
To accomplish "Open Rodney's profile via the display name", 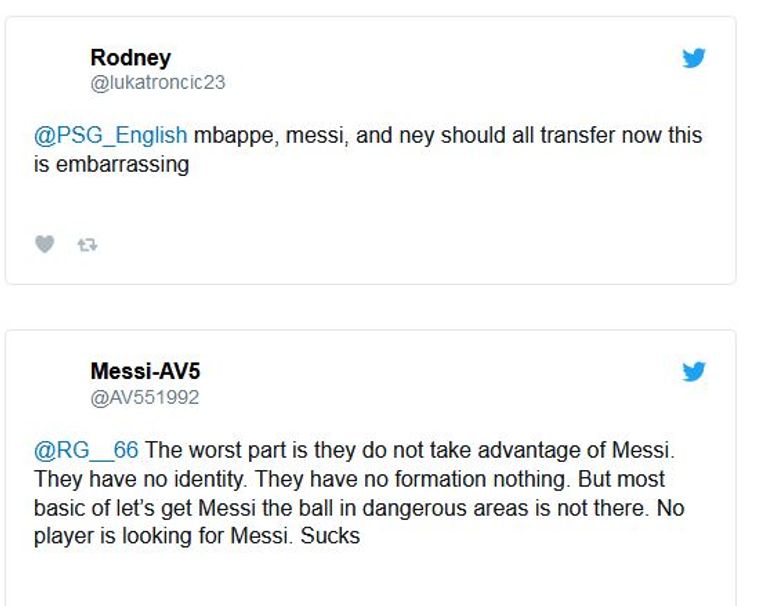I will click(130, 58).
